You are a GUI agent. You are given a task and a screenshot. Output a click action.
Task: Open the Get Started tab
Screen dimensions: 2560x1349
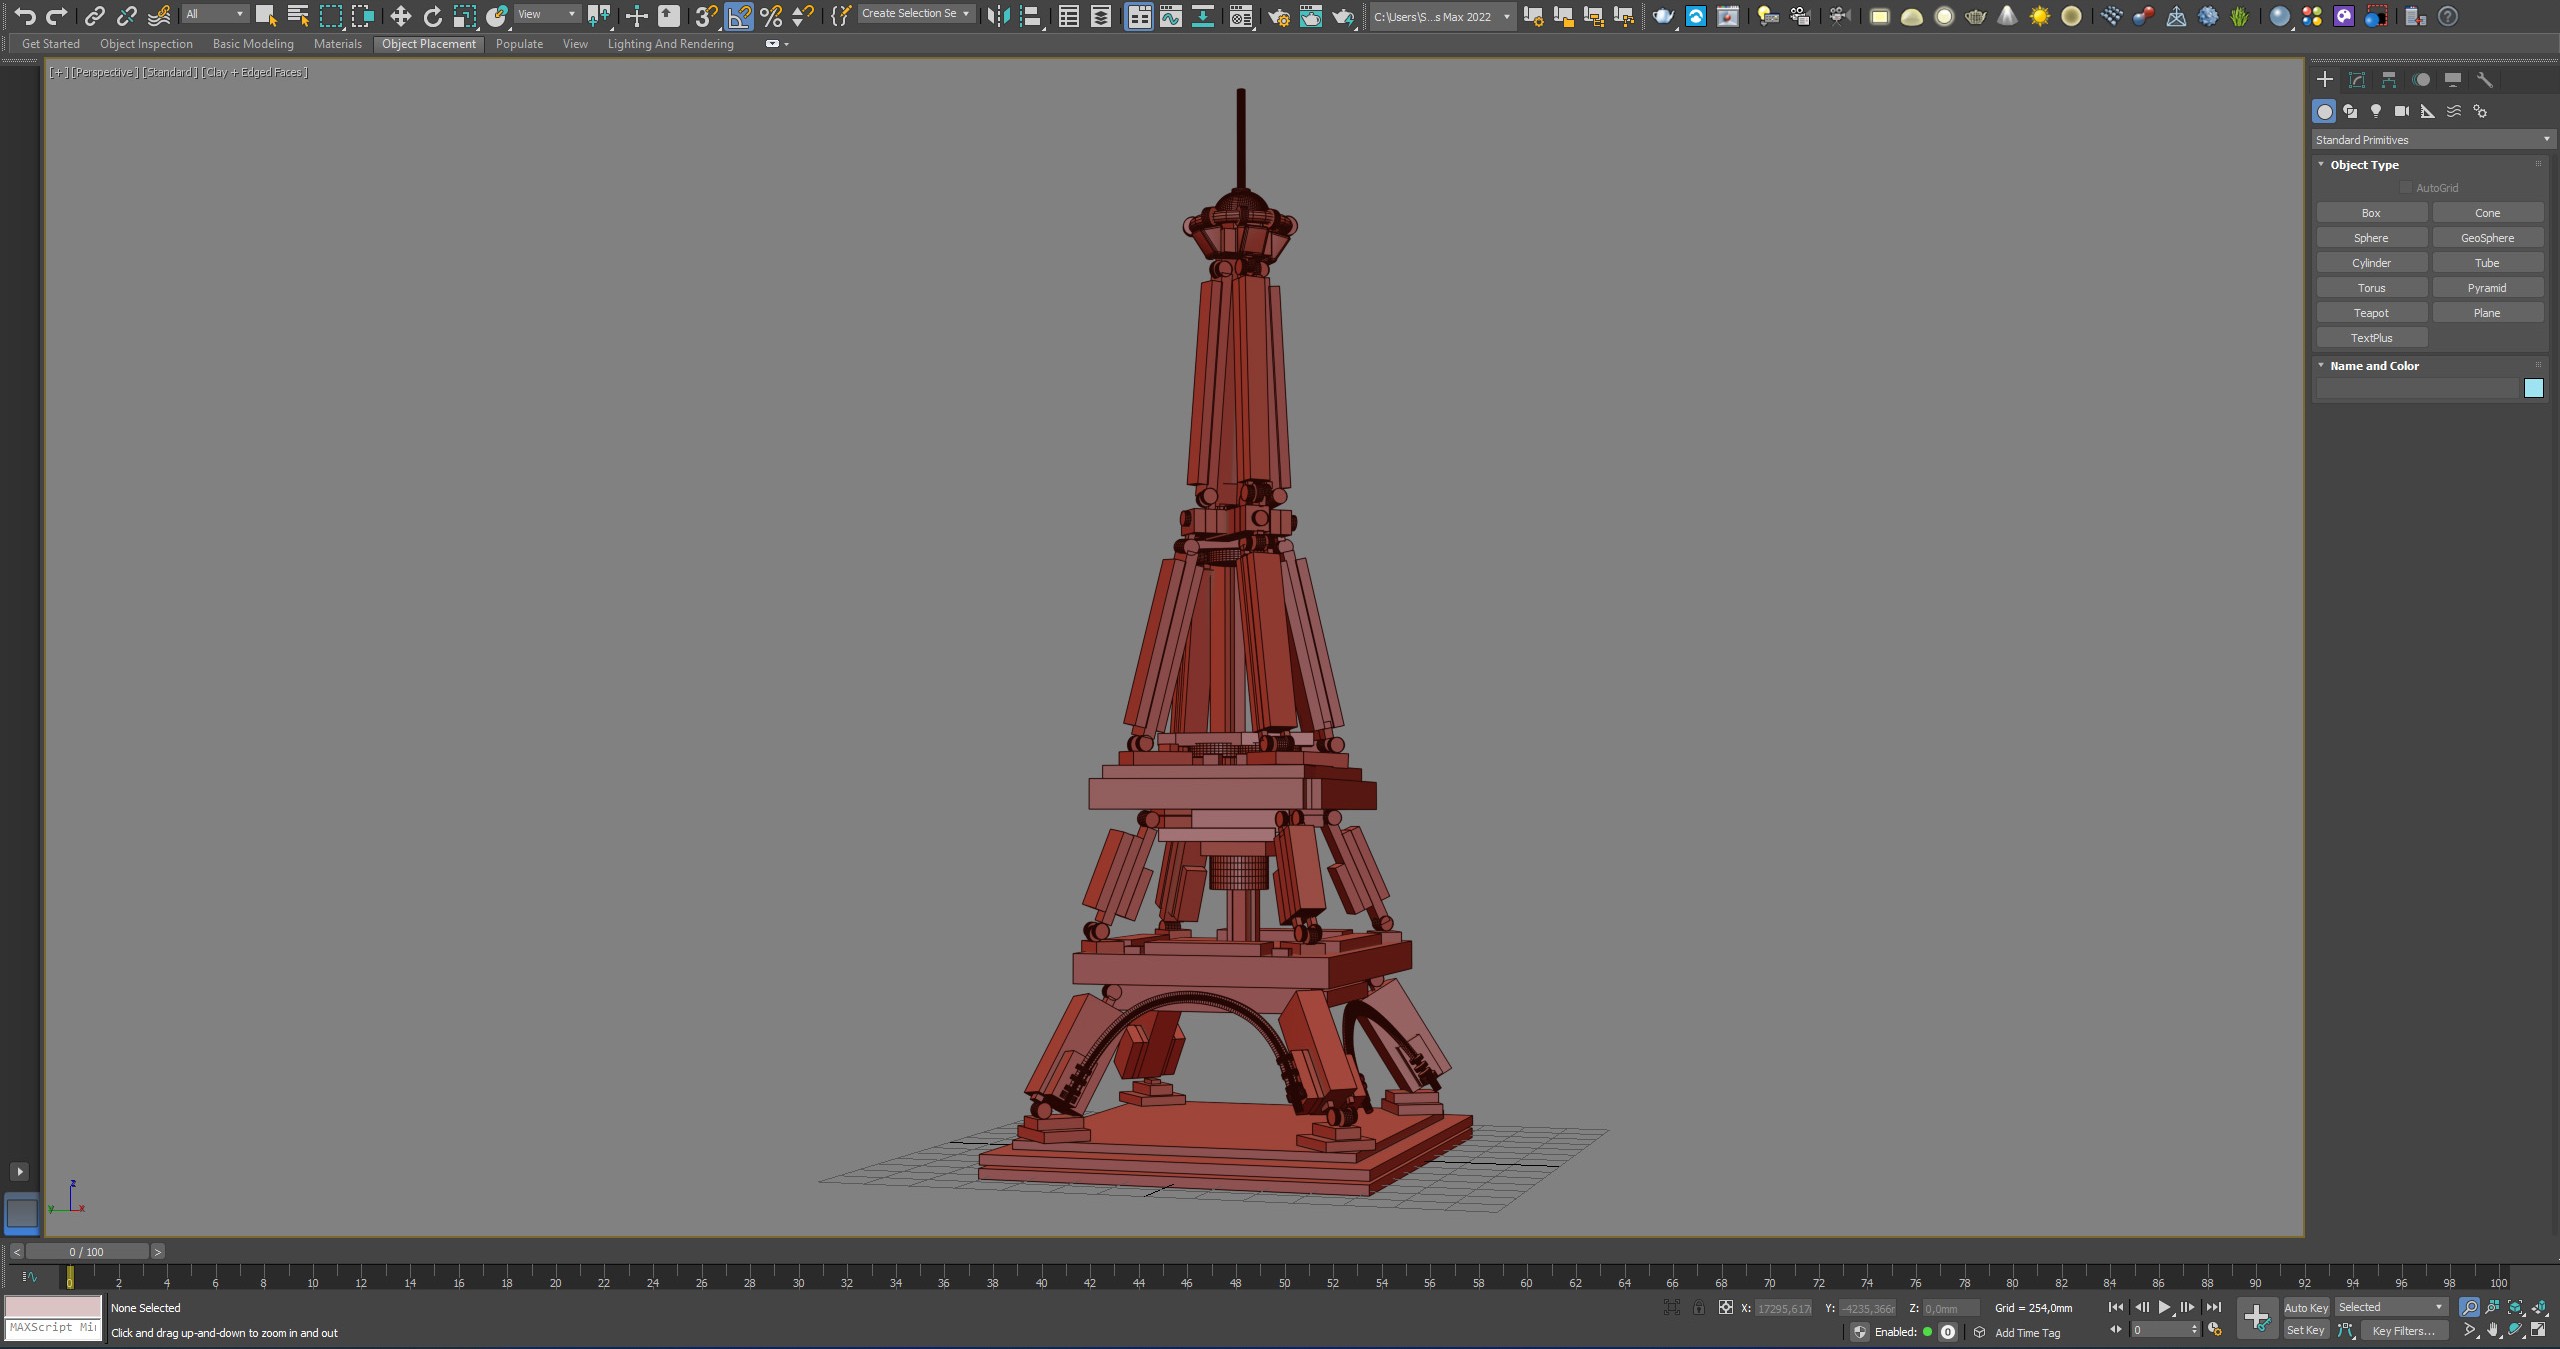51,44
